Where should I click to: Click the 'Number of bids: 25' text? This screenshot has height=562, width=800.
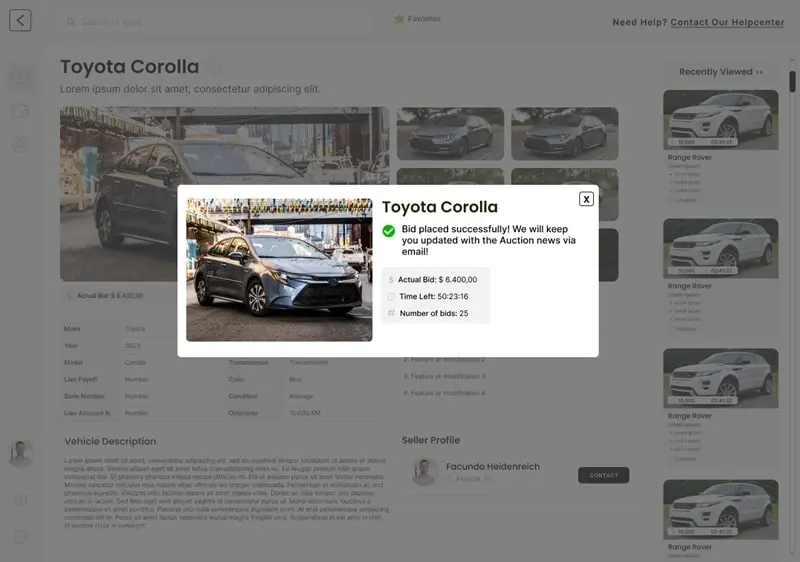pyautogui.click(x=434, y=313)
